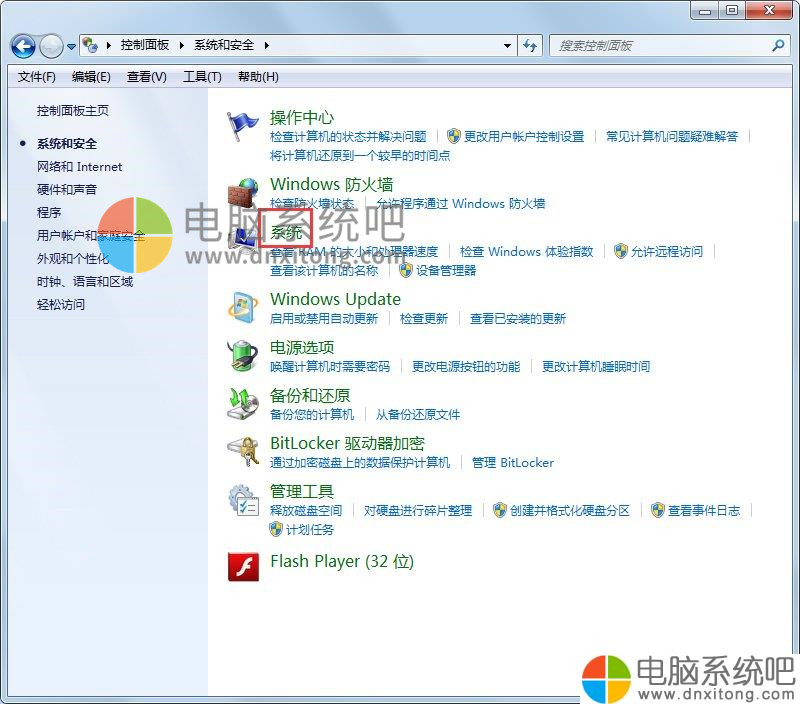Screen dimensions: 800x704
Task: Open the 工具(T) menu
Action: [x=202, y=77]
